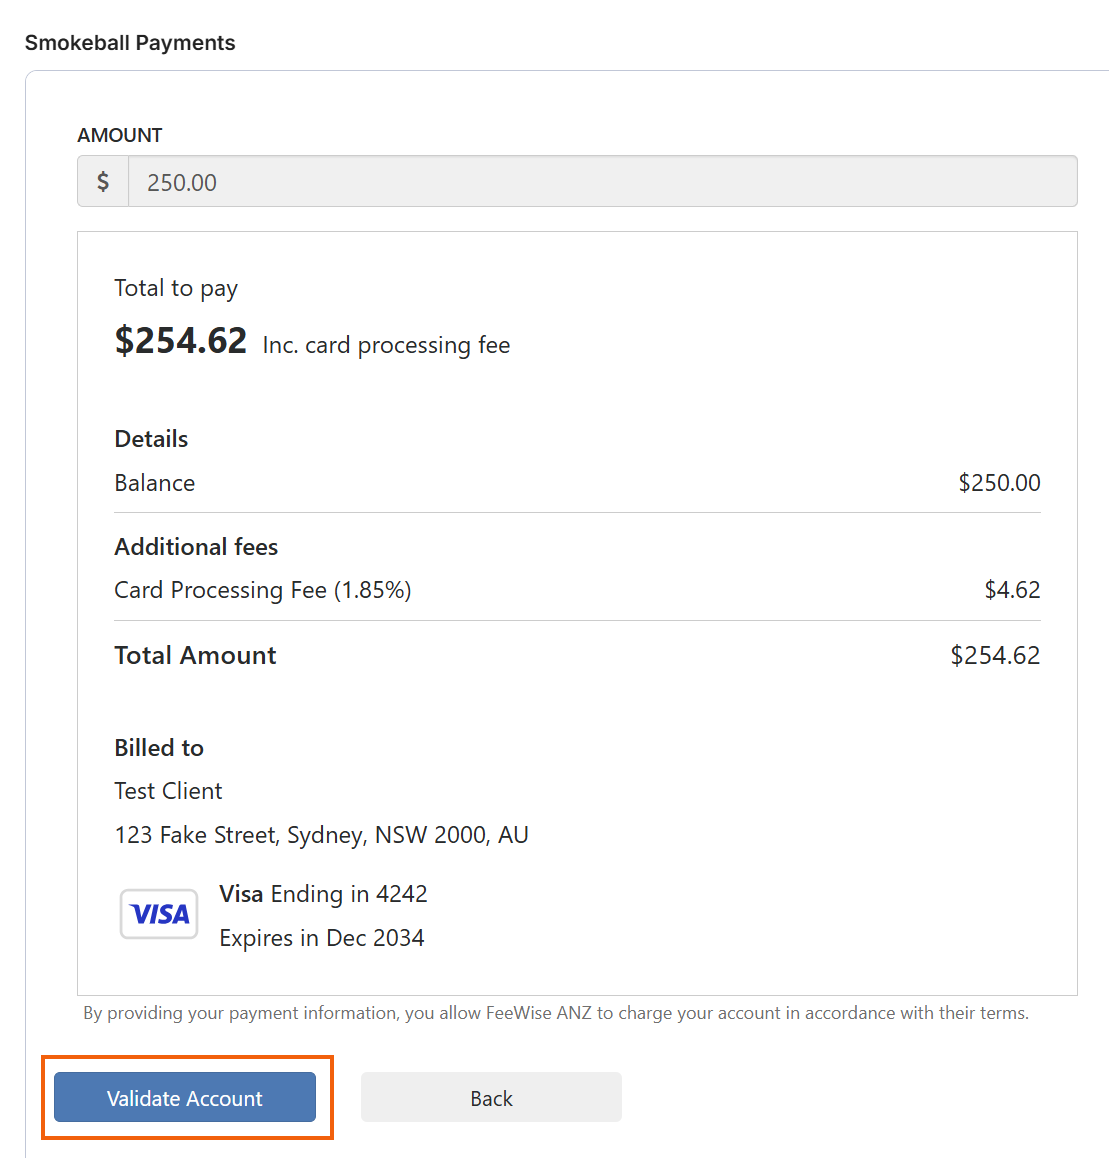The image size is (1109, 1158).
Task: Click the 'Inc. card processing fee' note
Action: [386, 345]
